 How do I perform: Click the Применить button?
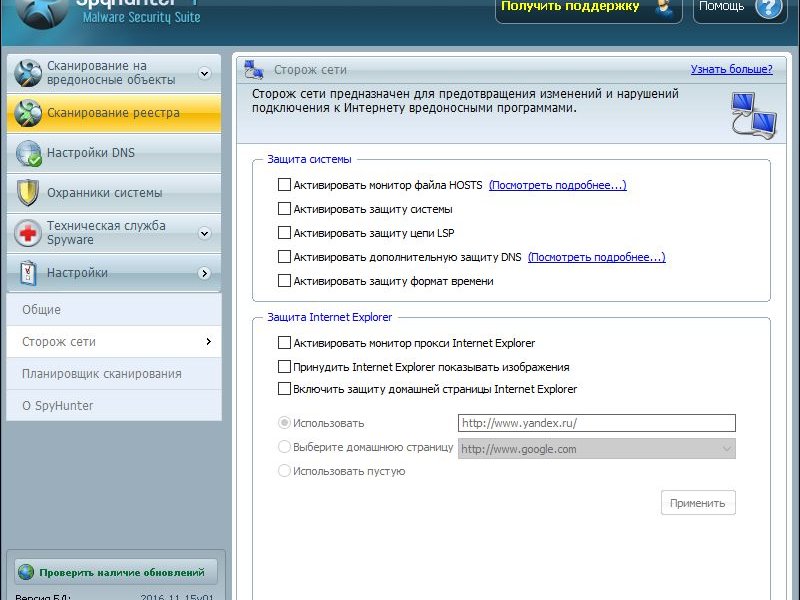(x=698, y=503)
